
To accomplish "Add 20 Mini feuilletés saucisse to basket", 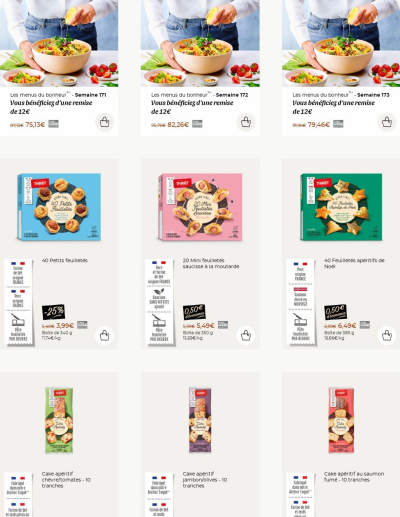I will click(x=246, y=335).
